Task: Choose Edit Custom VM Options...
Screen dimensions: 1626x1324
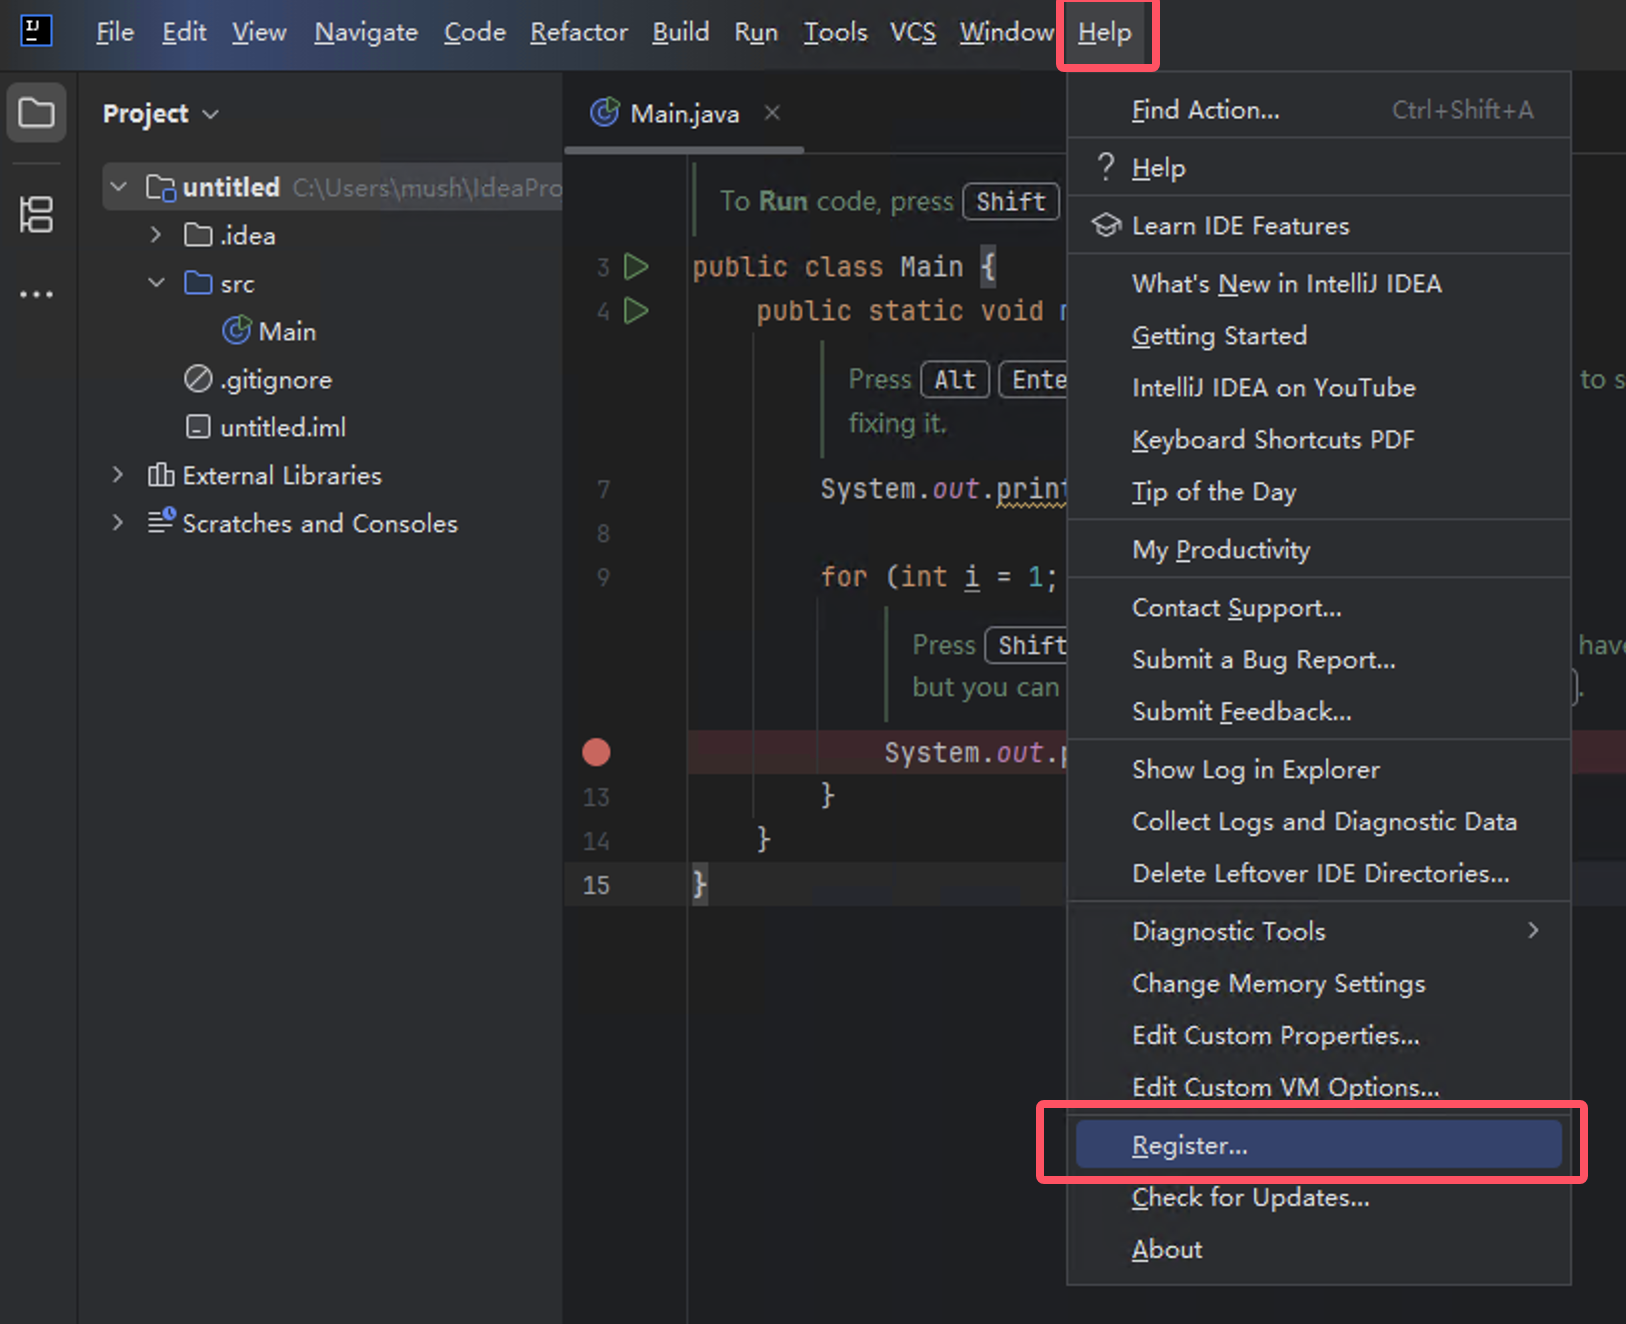Action: [1319, 1087]
